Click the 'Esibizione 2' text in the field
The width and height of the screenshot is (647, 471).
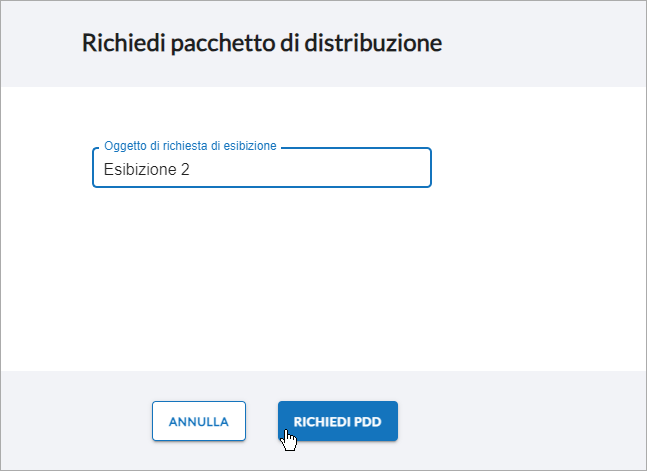pyautogui.click(x=146, y=169)
